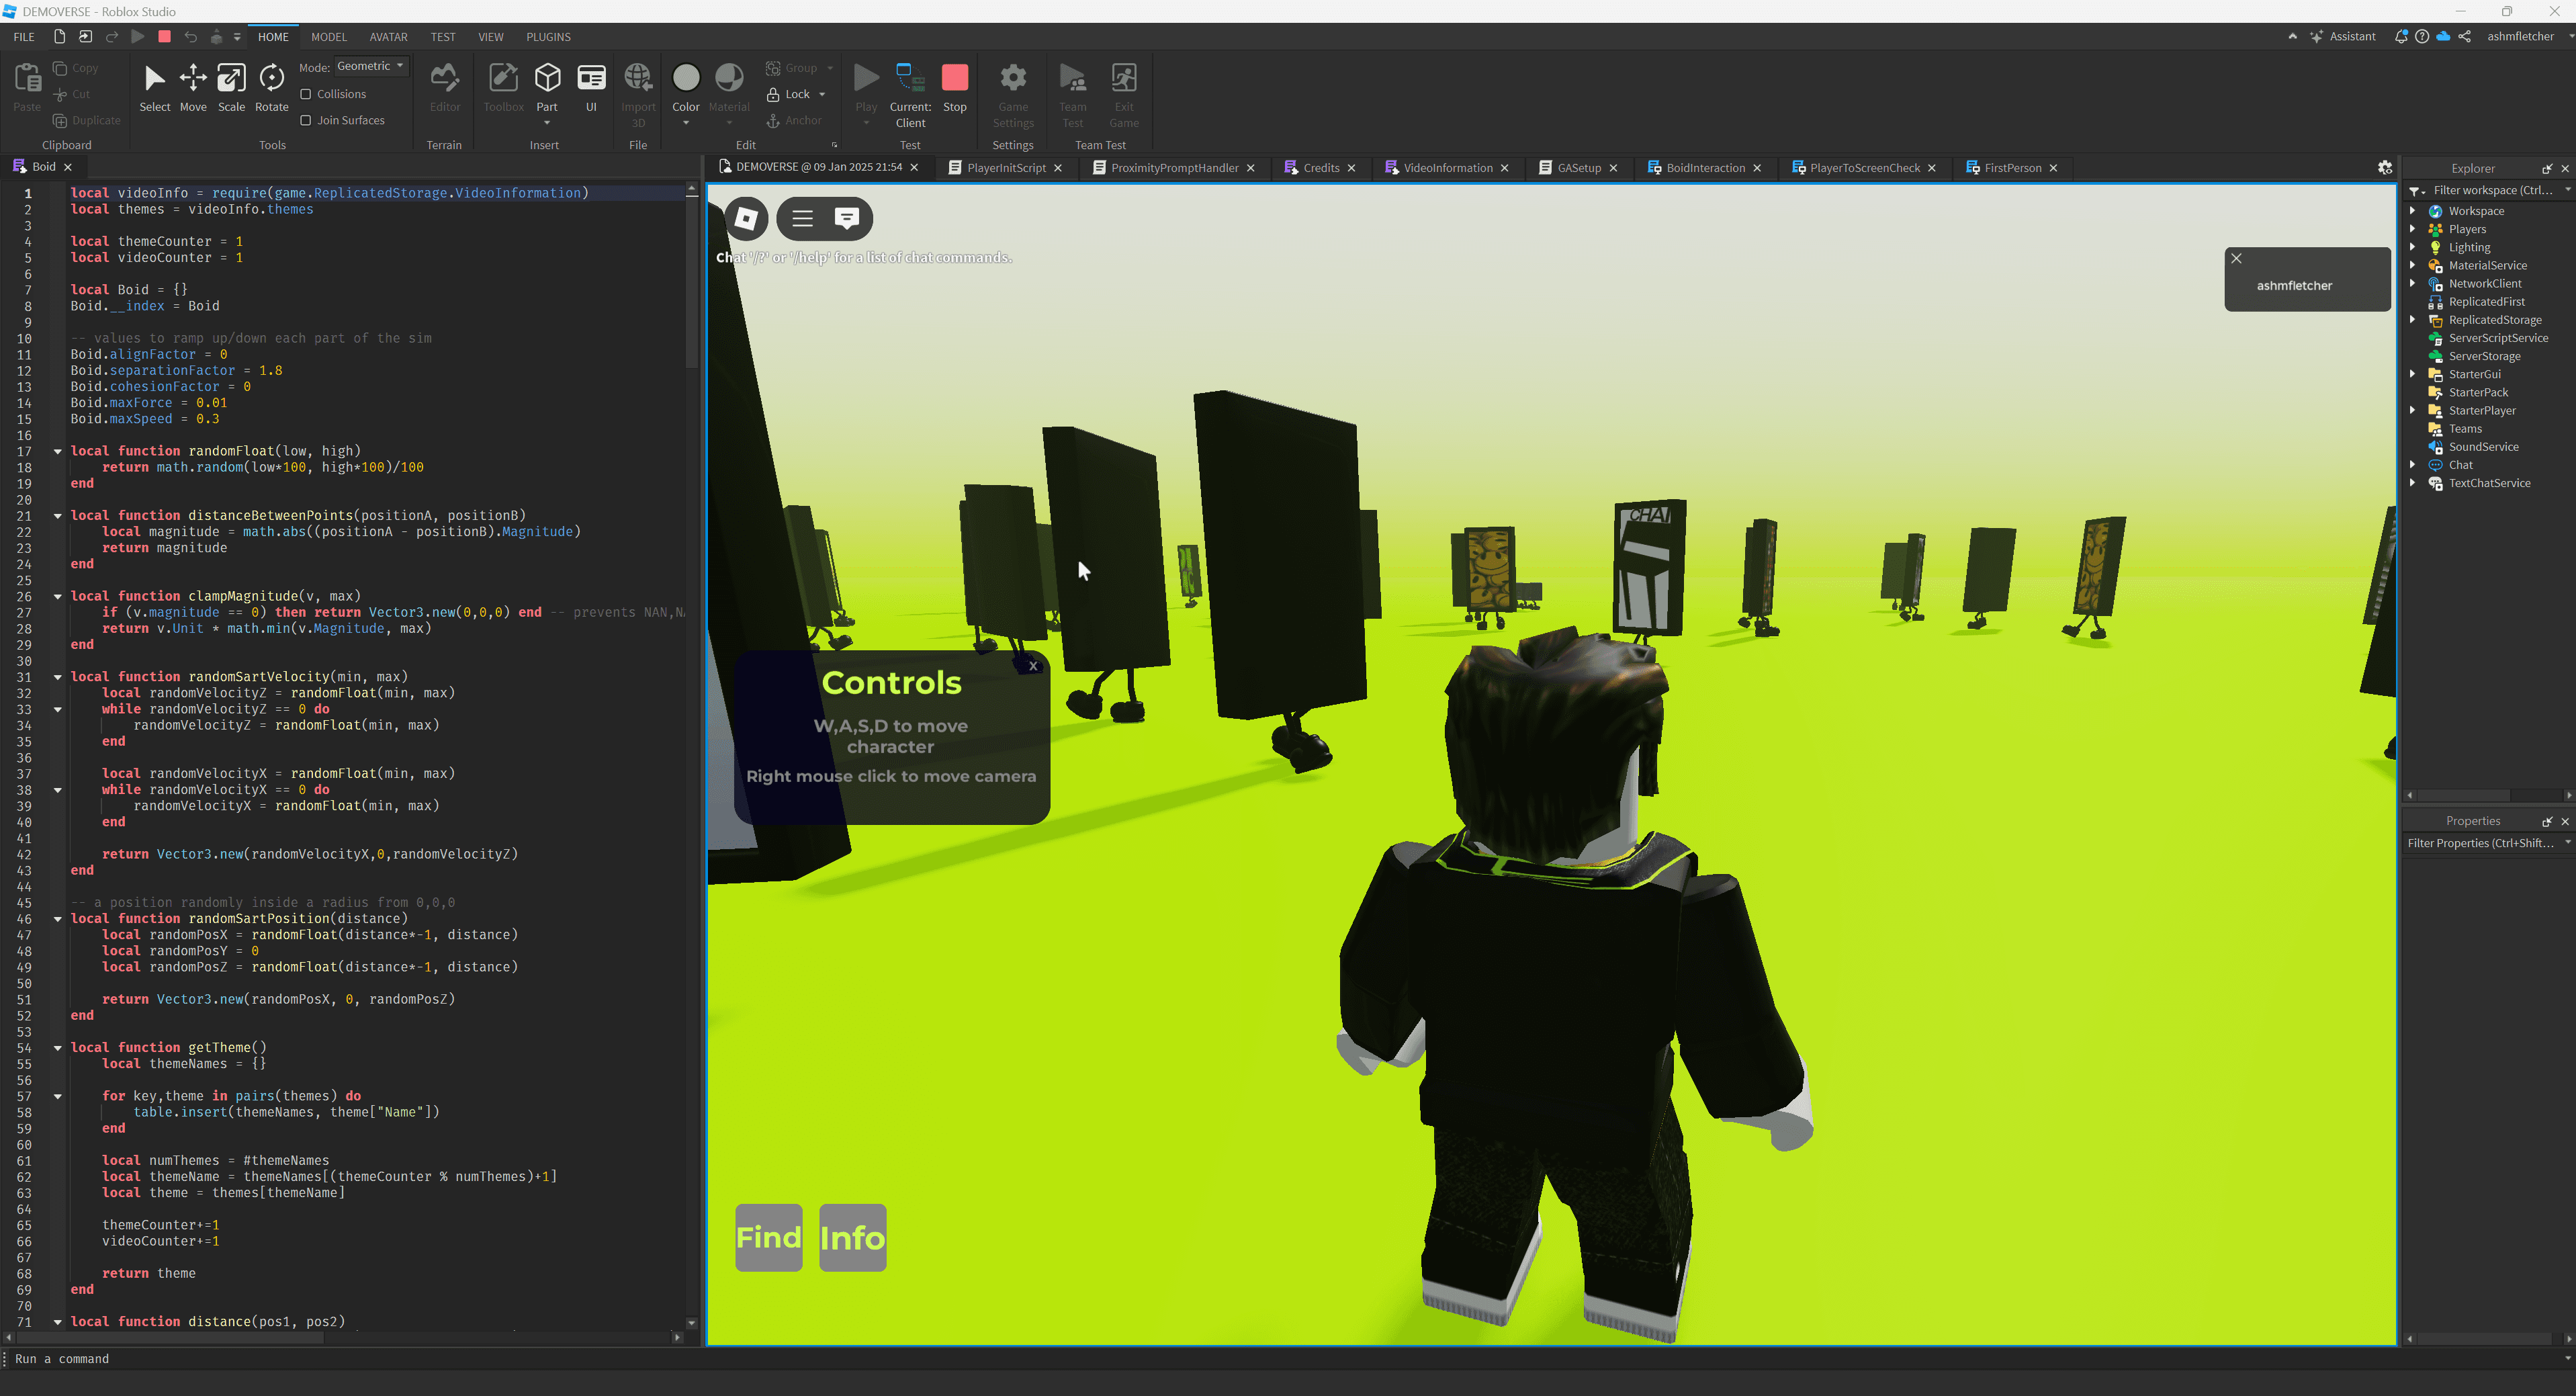Click Exit Game
Image resolution: width=2576 pixels, height=1396 pixels.
click(1124, 95)
